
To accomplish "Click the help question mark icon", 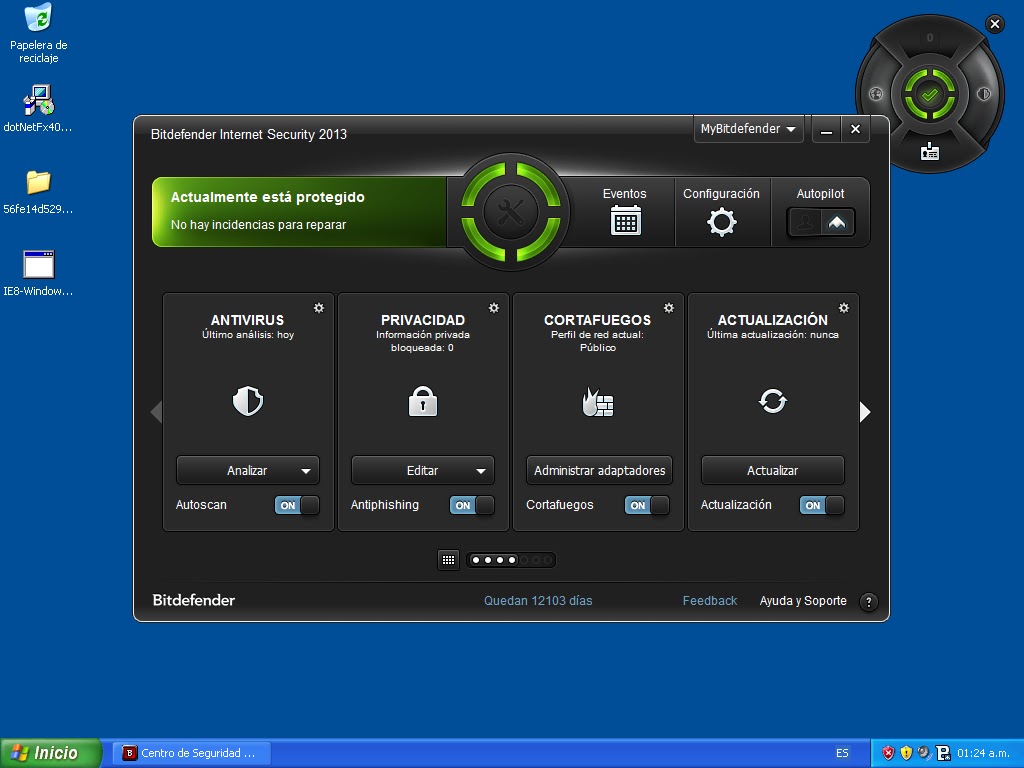I will pyautogui.click(x=869, y=602).
